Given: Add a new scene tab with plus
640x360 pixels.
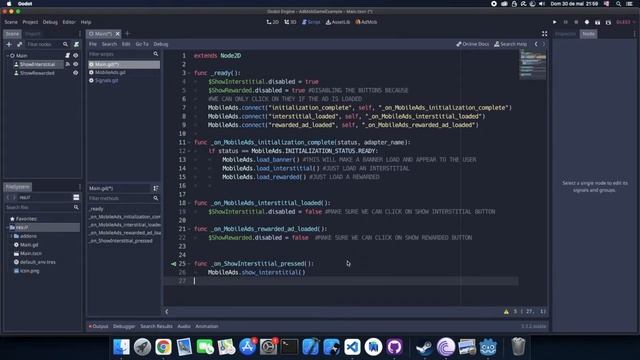Looking at the screenshot, I should [127, 33].
